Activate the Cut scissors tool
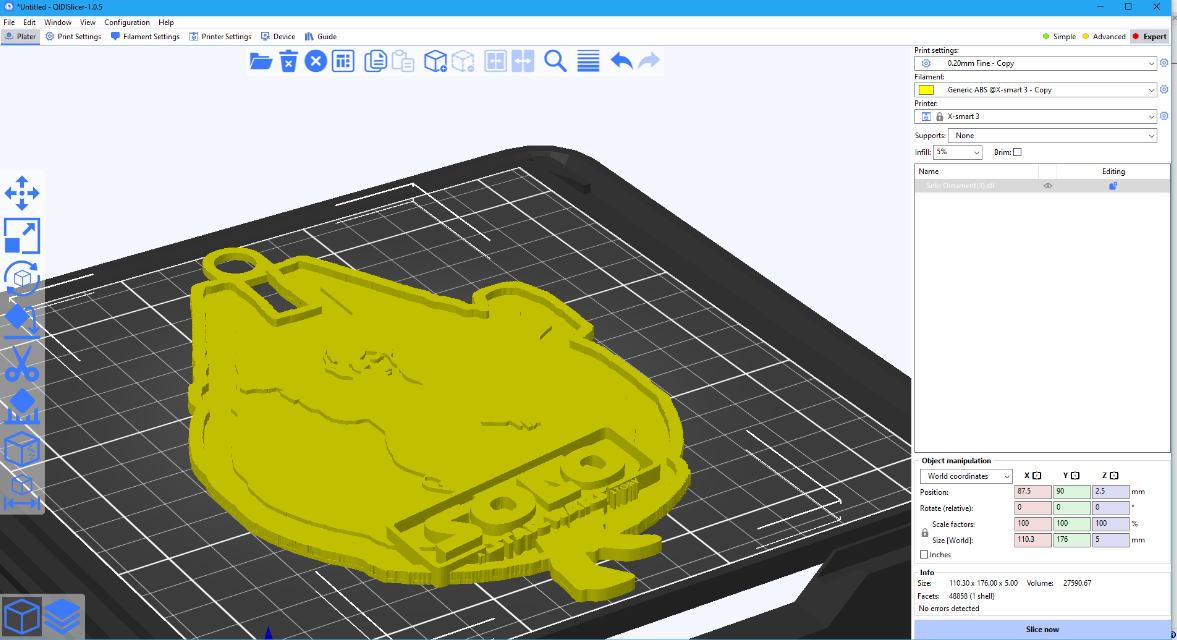Screen dimensions: 1177x640 [x=22, y=364]
